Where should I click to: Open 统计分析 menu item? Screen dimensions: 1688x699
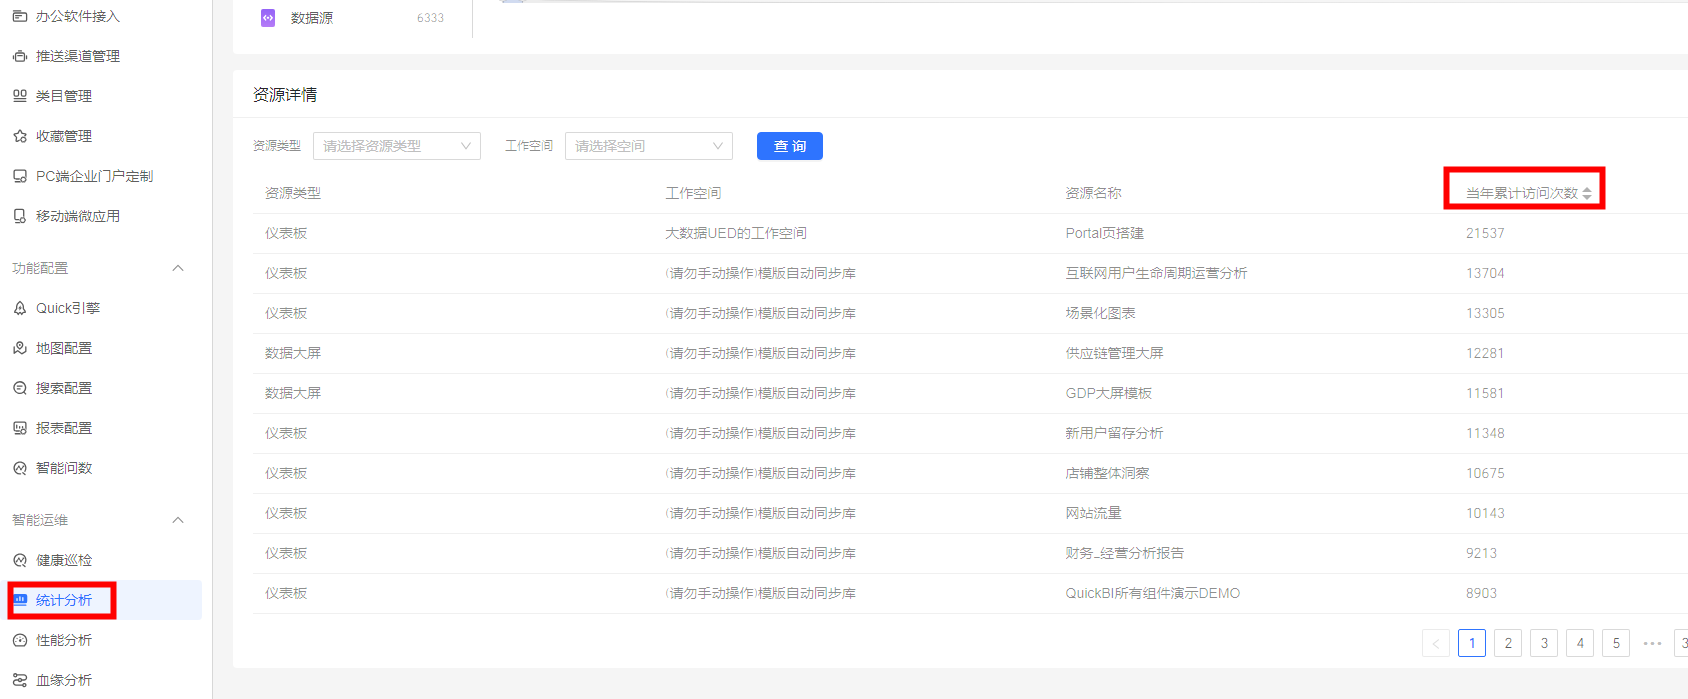pyautogui.click(x=64, y=600)
